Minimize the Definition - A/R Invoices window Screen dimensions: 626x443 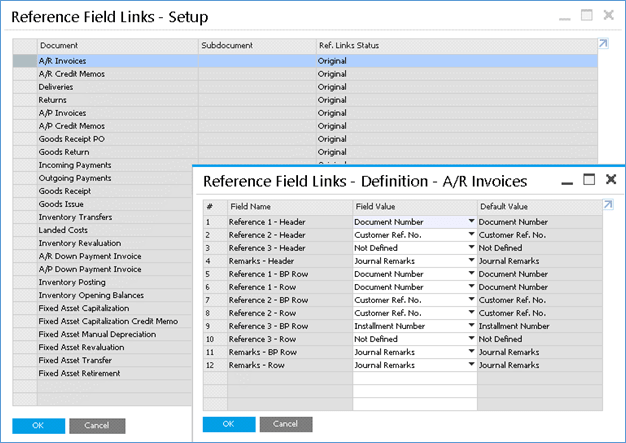567,181
